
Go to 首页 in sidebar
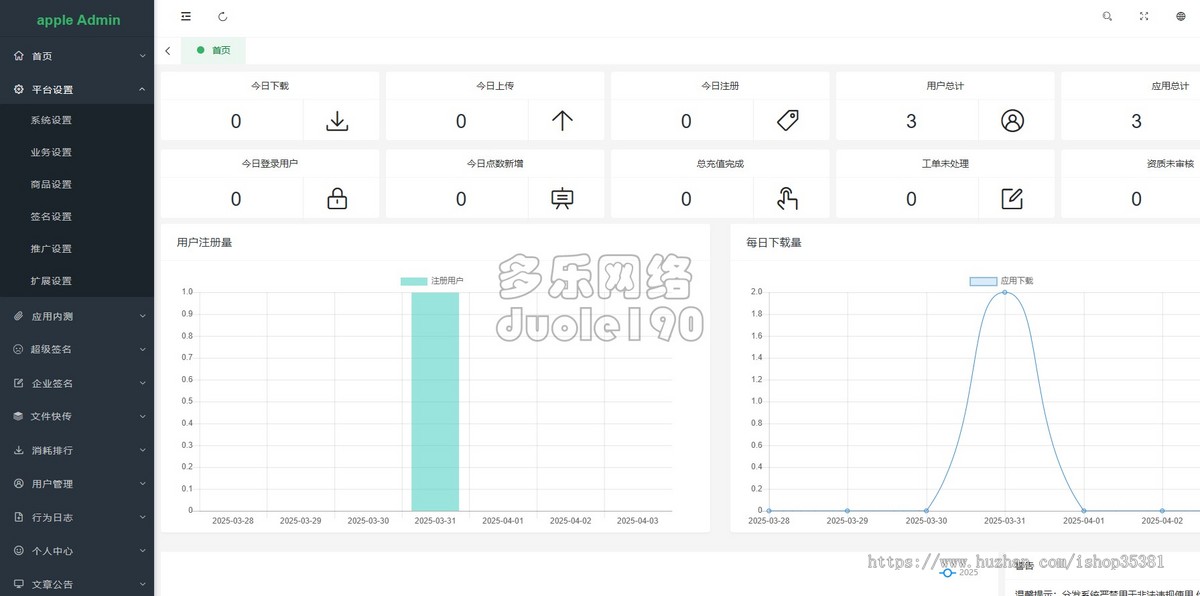point(77,56)
